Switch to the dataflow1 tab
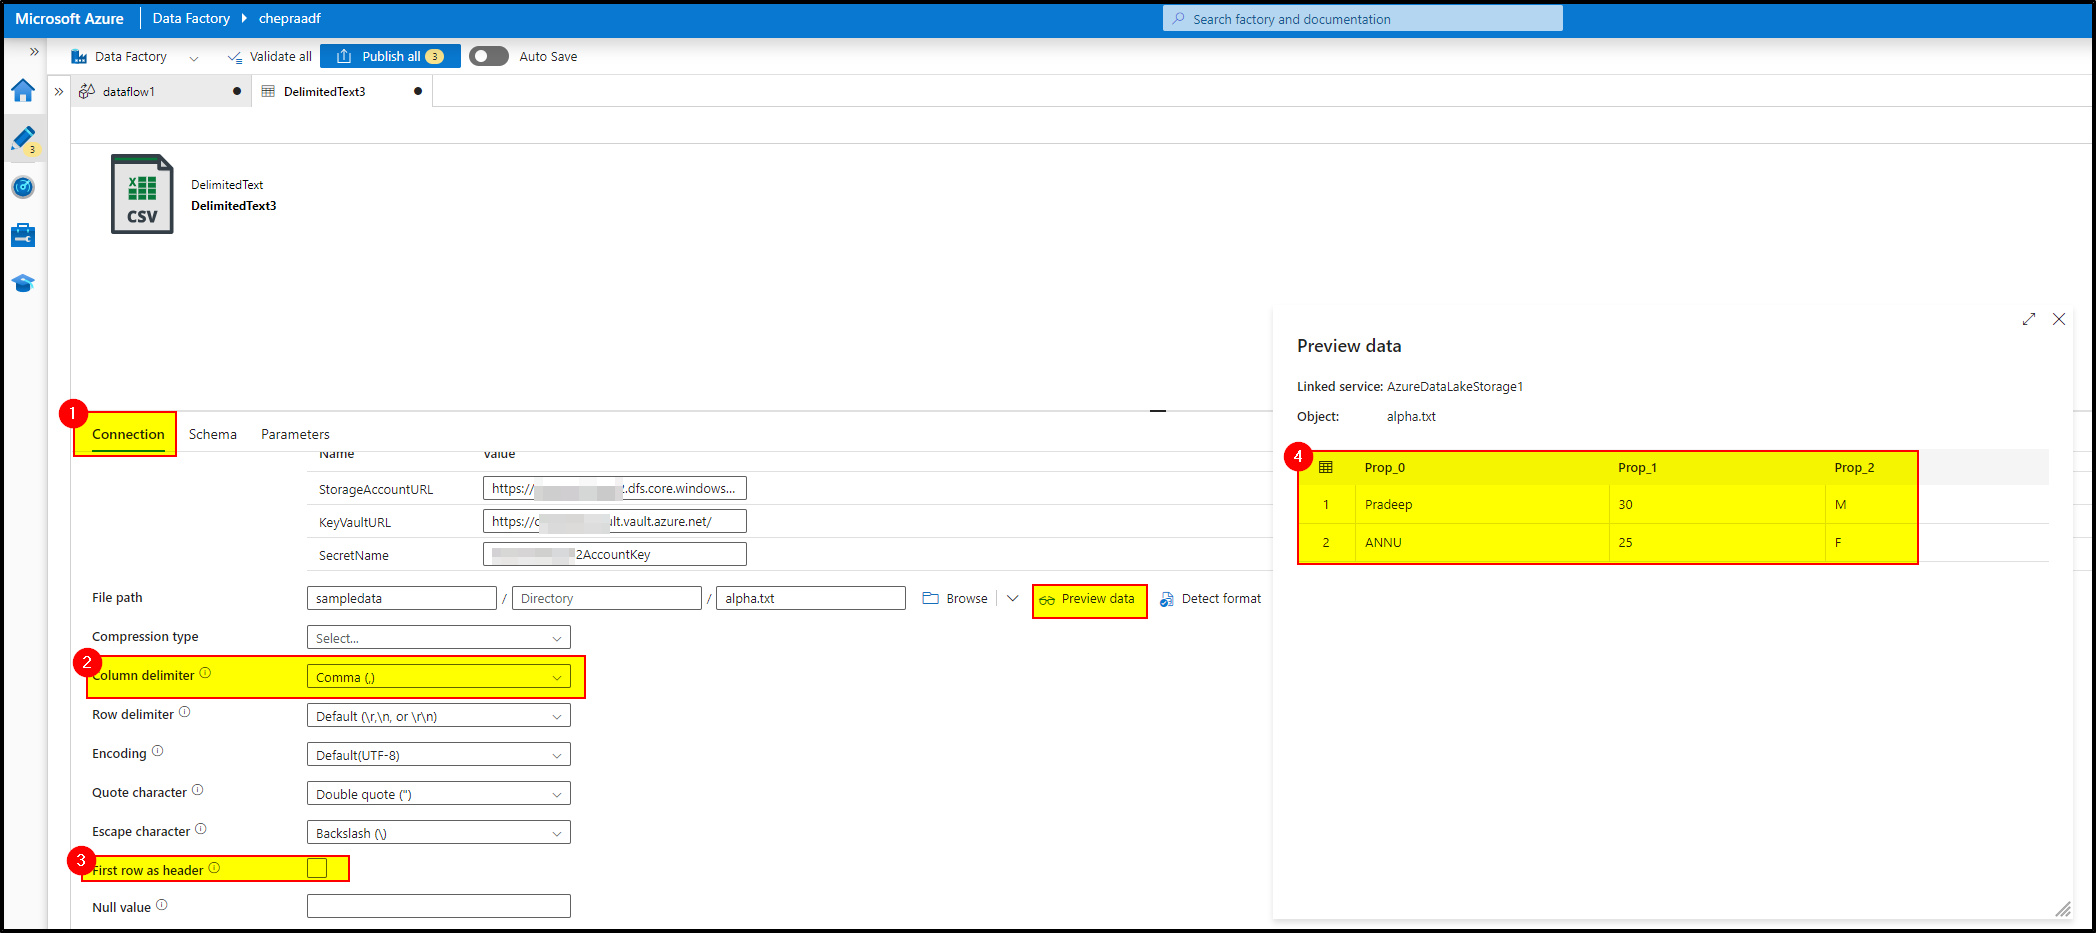The height and width of the screenshot is (933, 2096). click(160, 91)
